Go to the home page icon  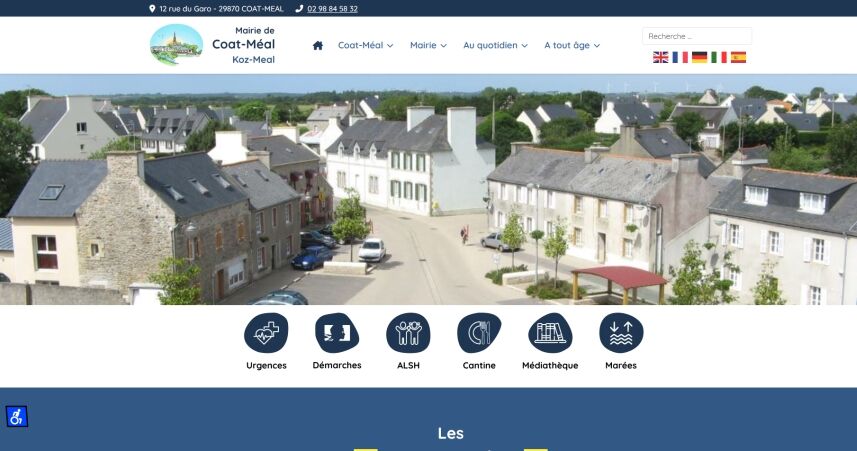318,45
